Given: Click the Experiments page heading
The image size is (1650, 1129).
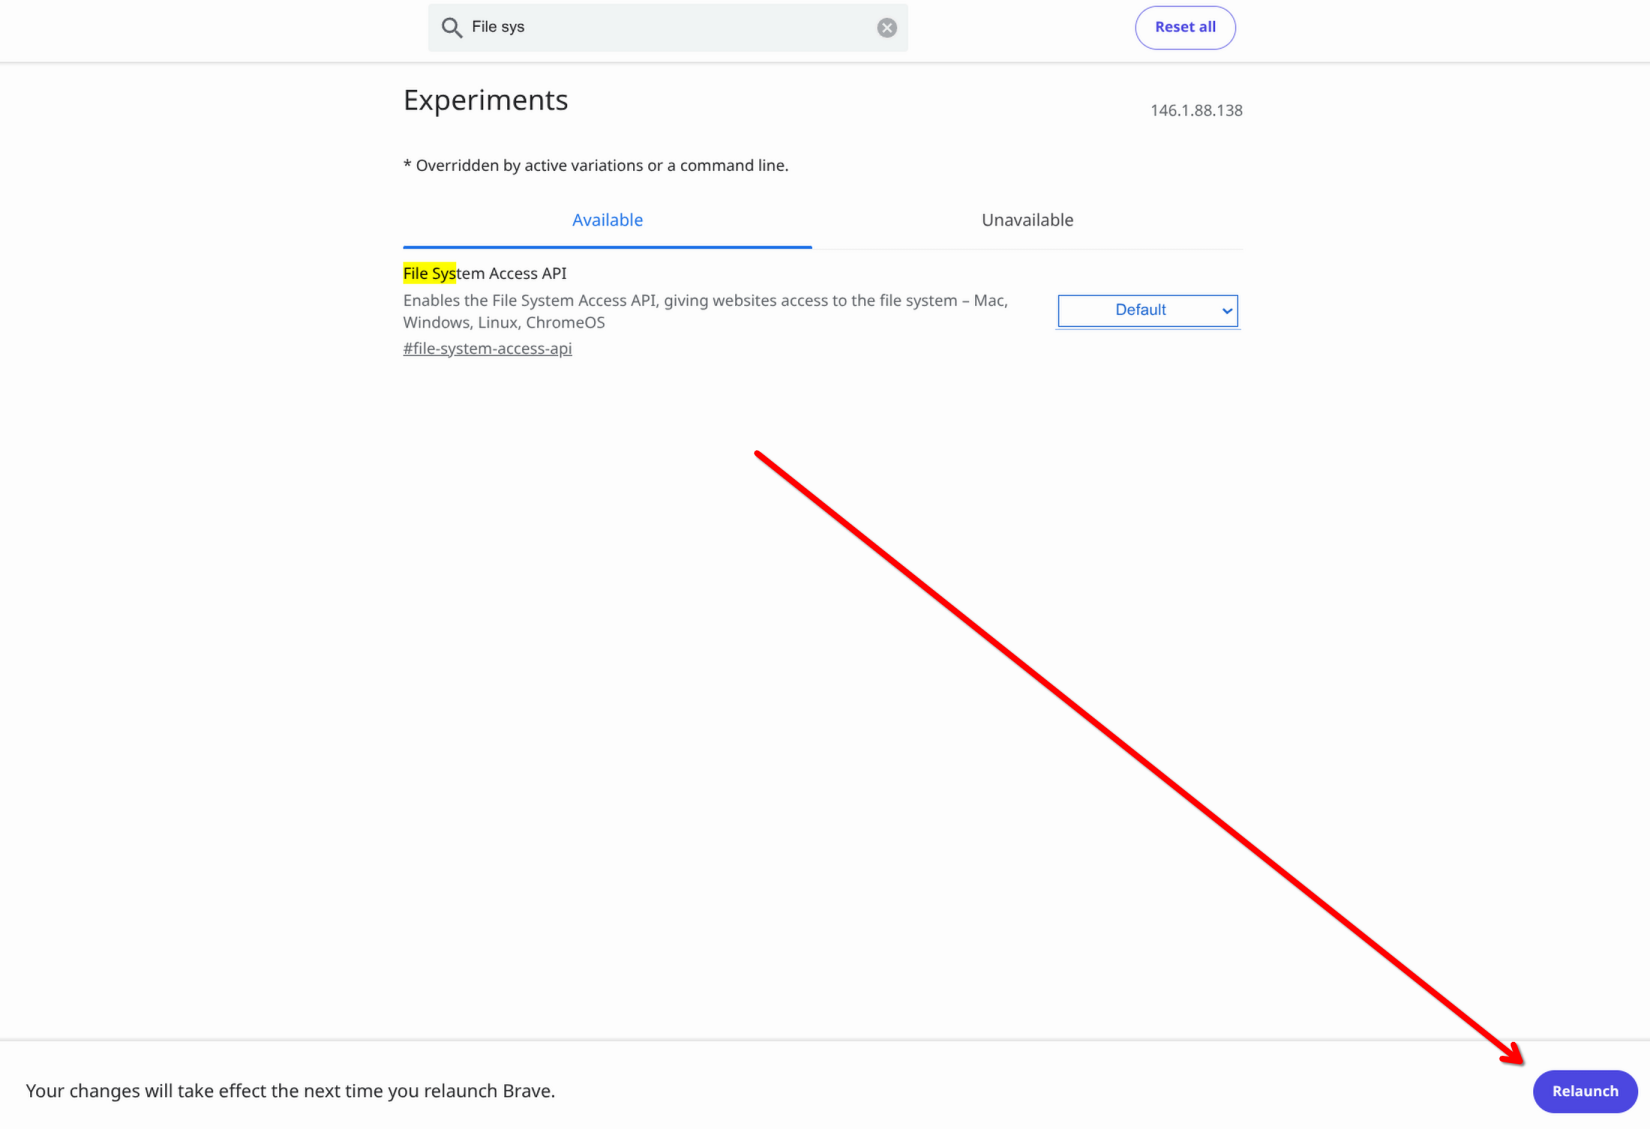Looking at the screenshot, I should point(485,100).
